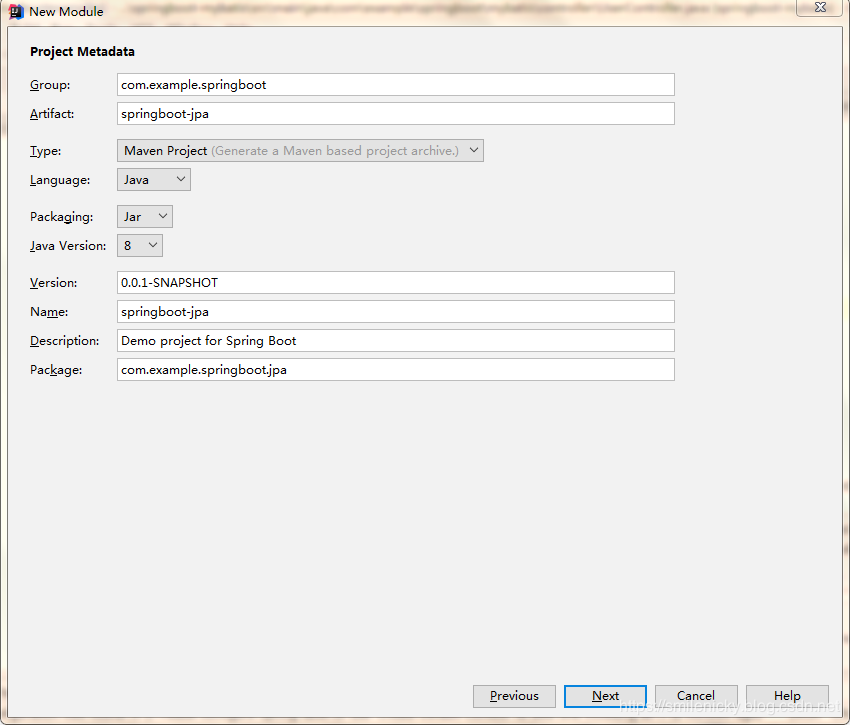Edit the Package text field
This screenshot has height=725, width=850.
click(396, 370)
